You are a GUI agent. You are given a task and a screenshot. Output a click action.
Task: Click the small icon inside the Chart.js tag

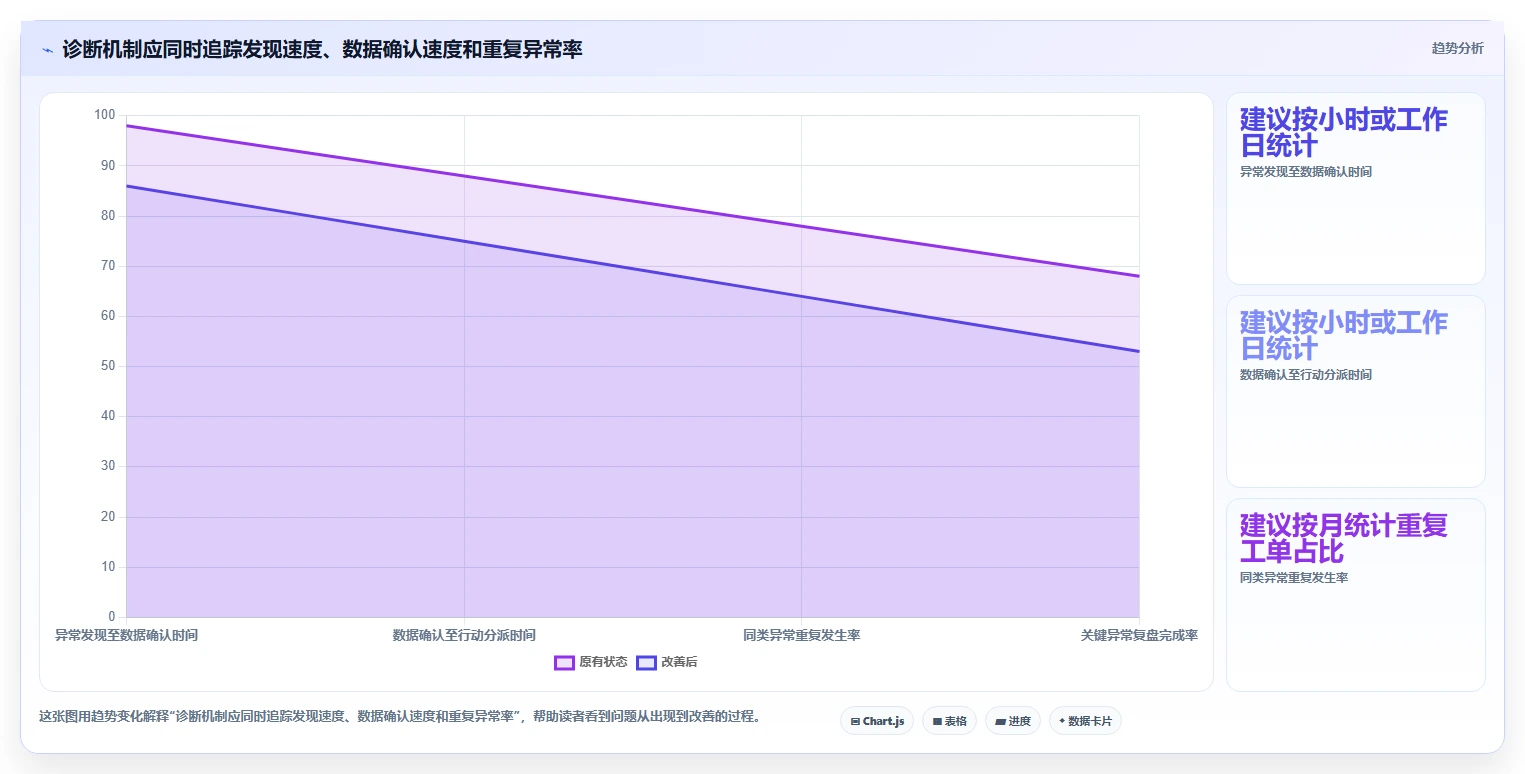[x=855, y=721]
